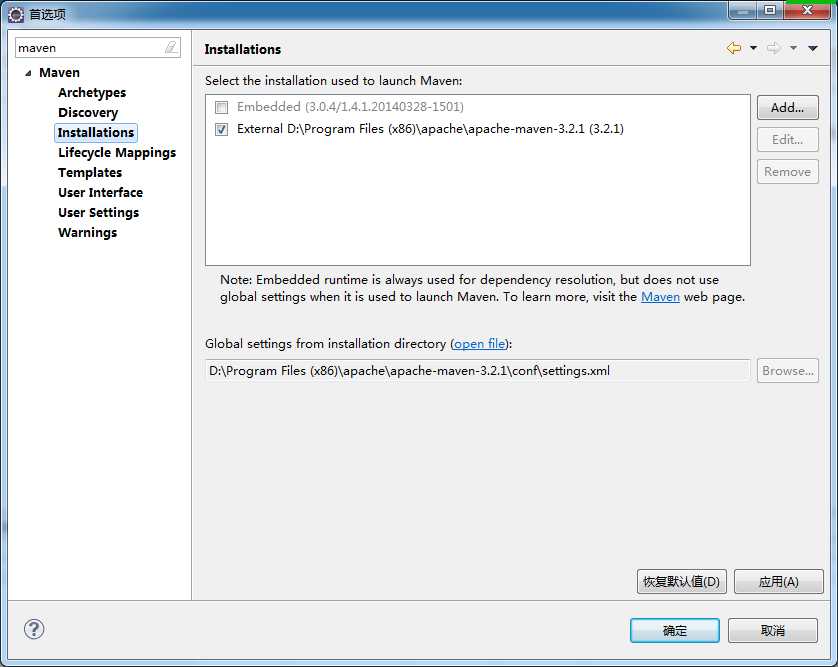
Task: Click the 应用(A) apply button
Action: [779, 581]
